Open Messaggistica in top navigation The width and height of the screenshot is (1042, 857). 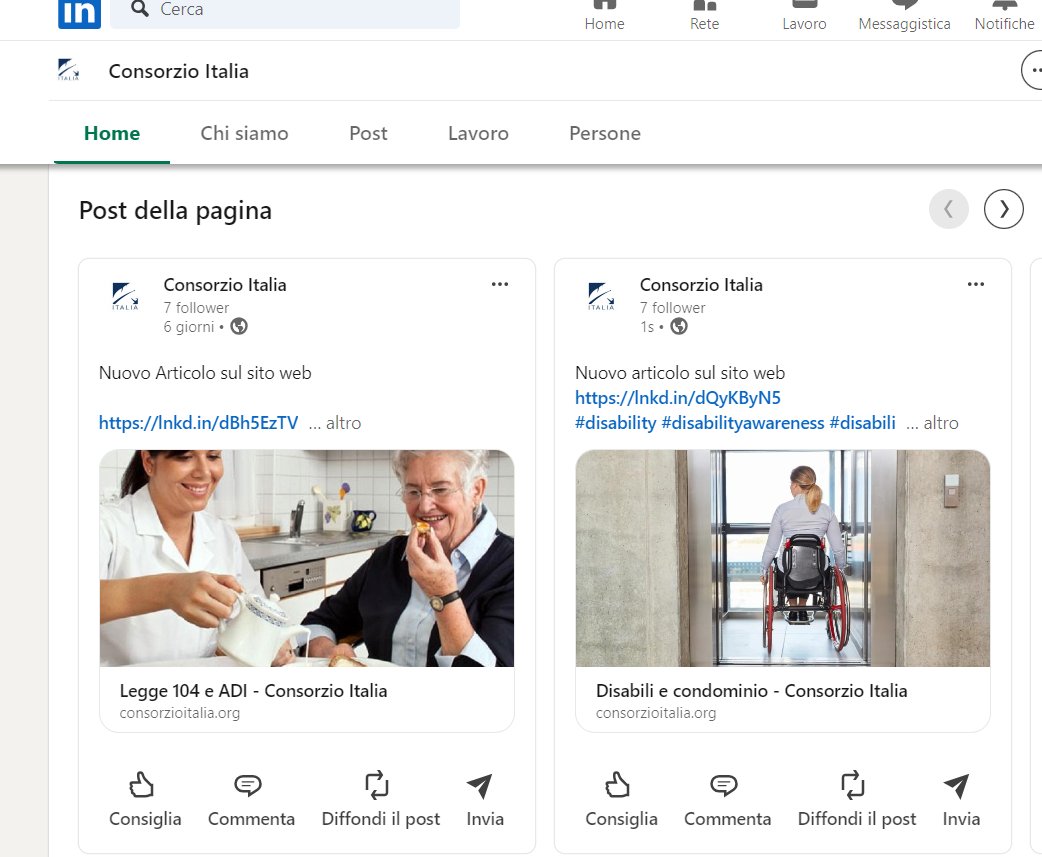point(904,14)
